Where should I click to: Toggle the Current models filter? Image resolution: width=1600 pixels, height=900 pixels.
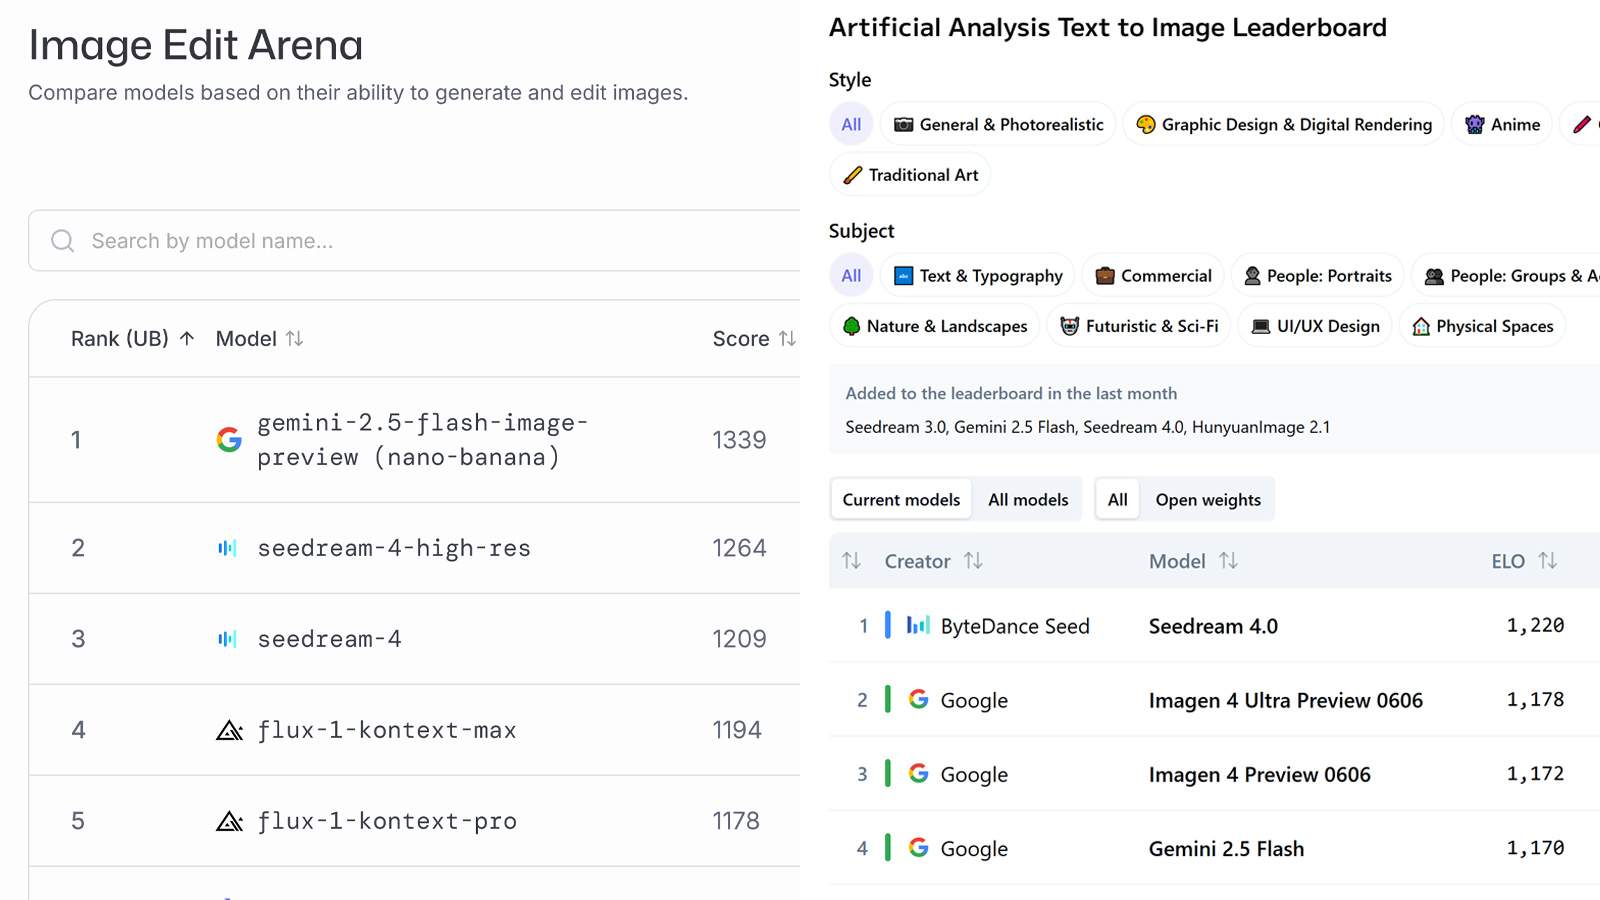point(901,500)
